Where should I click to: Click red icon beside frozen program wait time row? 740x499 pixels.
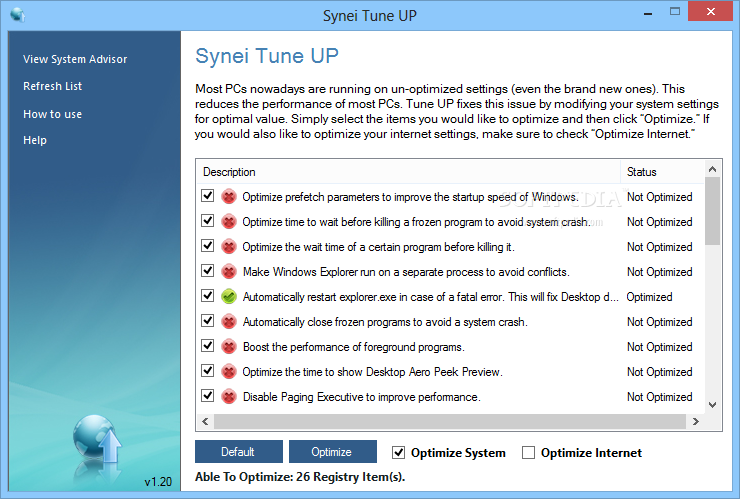tap(229, 221)
